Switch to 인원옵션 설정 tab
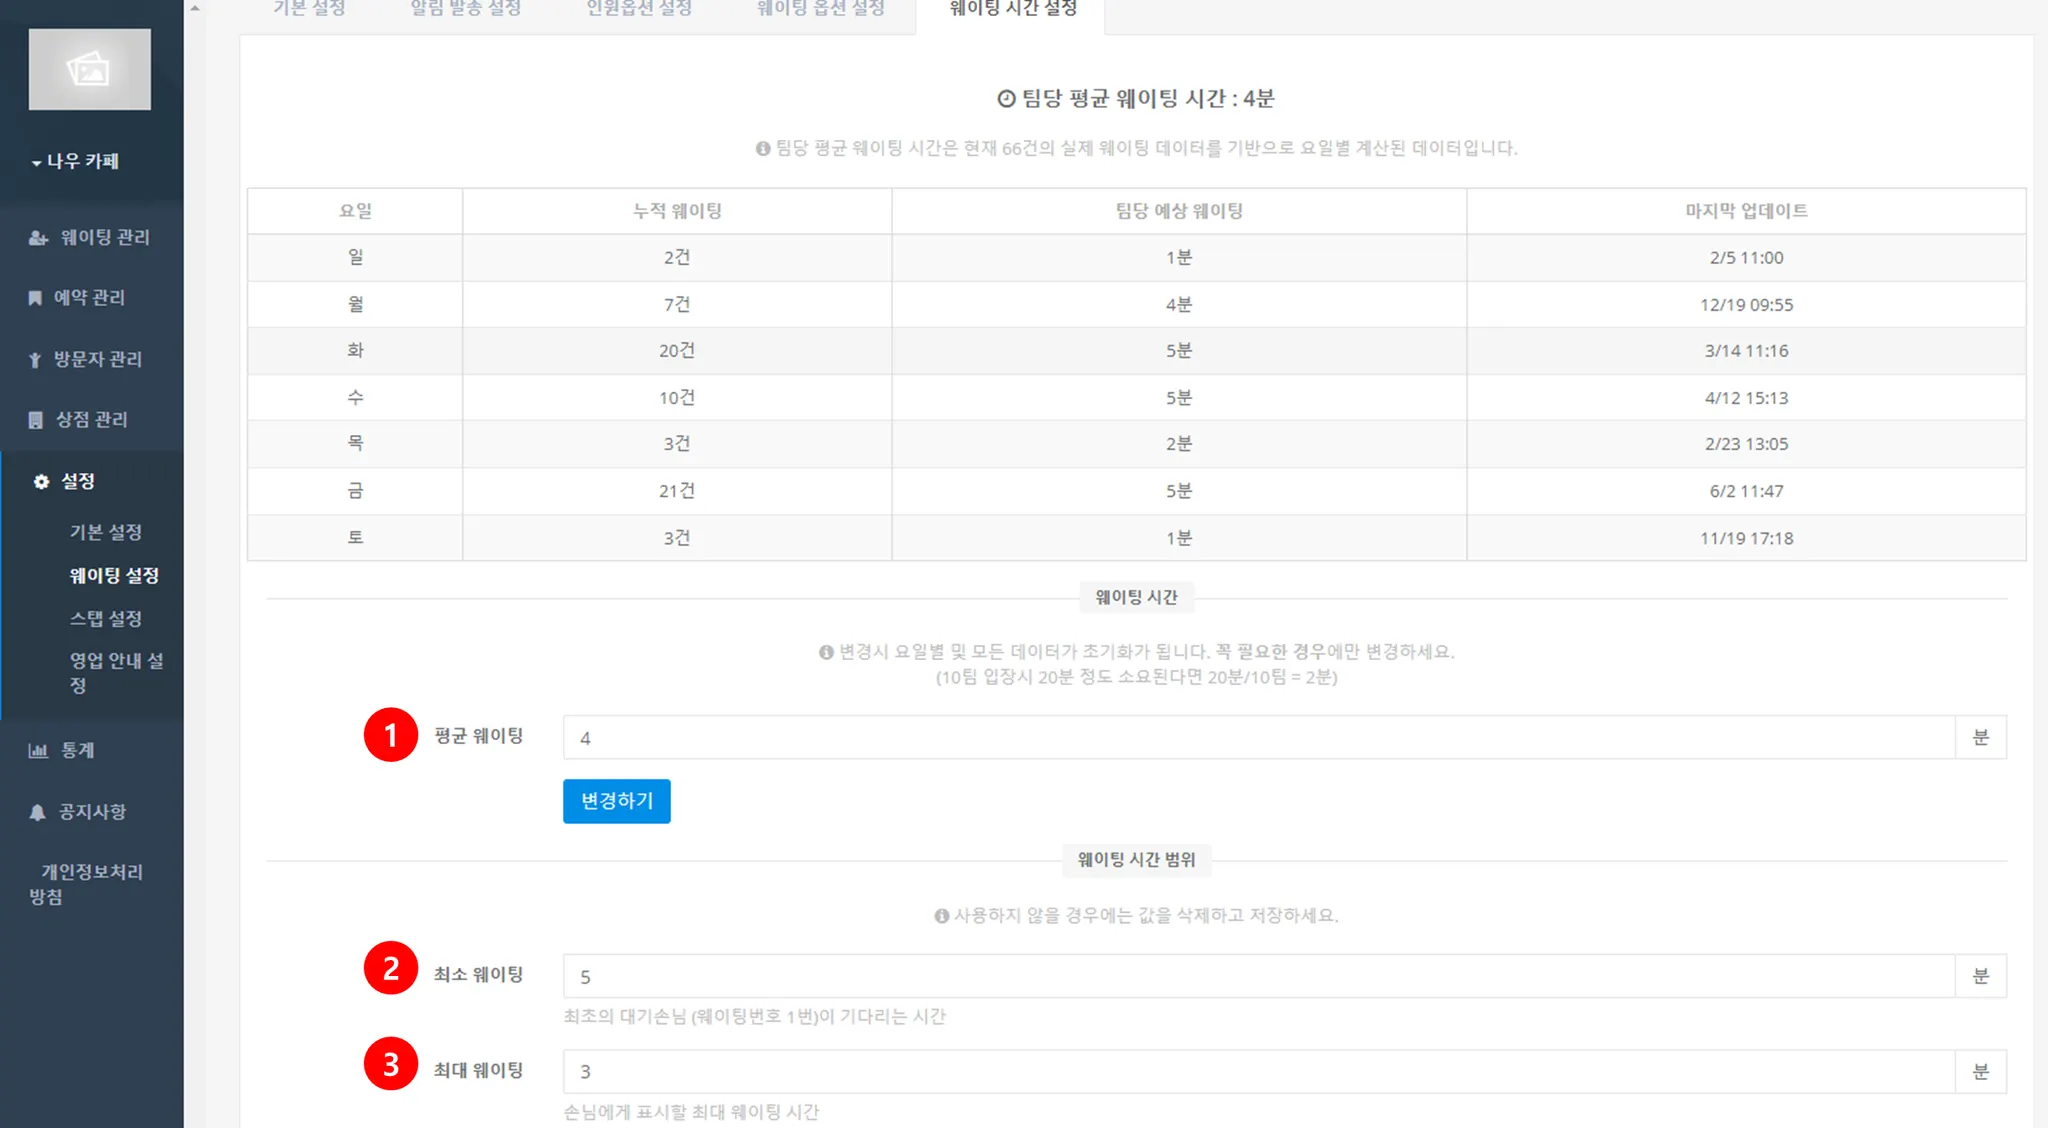 coord(638,9)
